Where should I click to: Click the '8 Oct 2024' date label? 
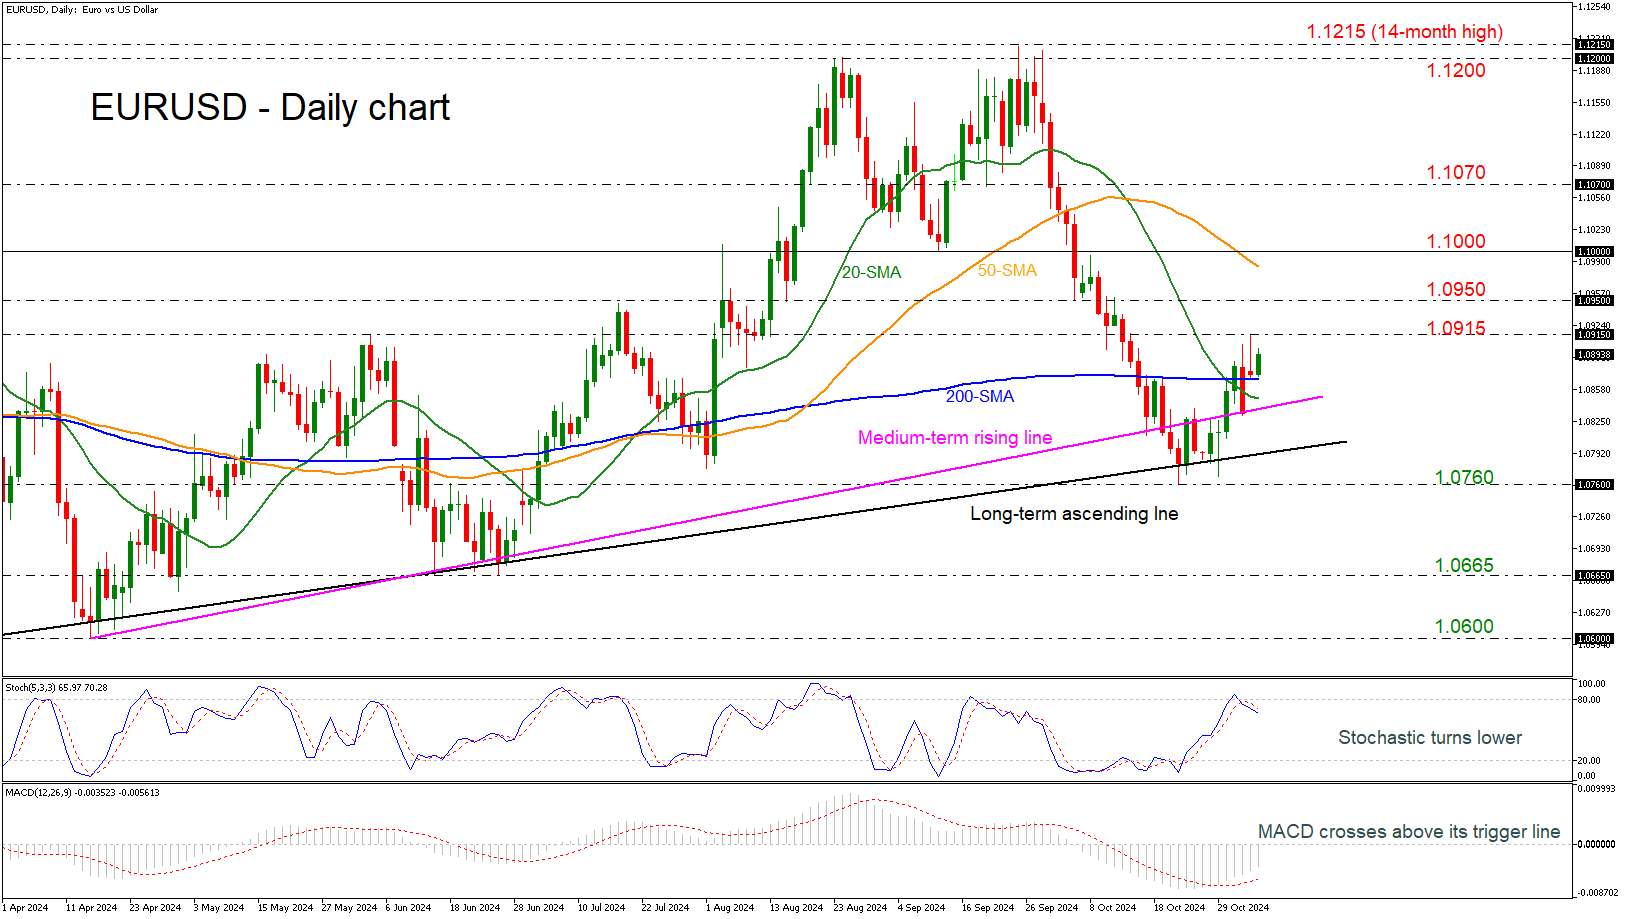(1113, 908)
